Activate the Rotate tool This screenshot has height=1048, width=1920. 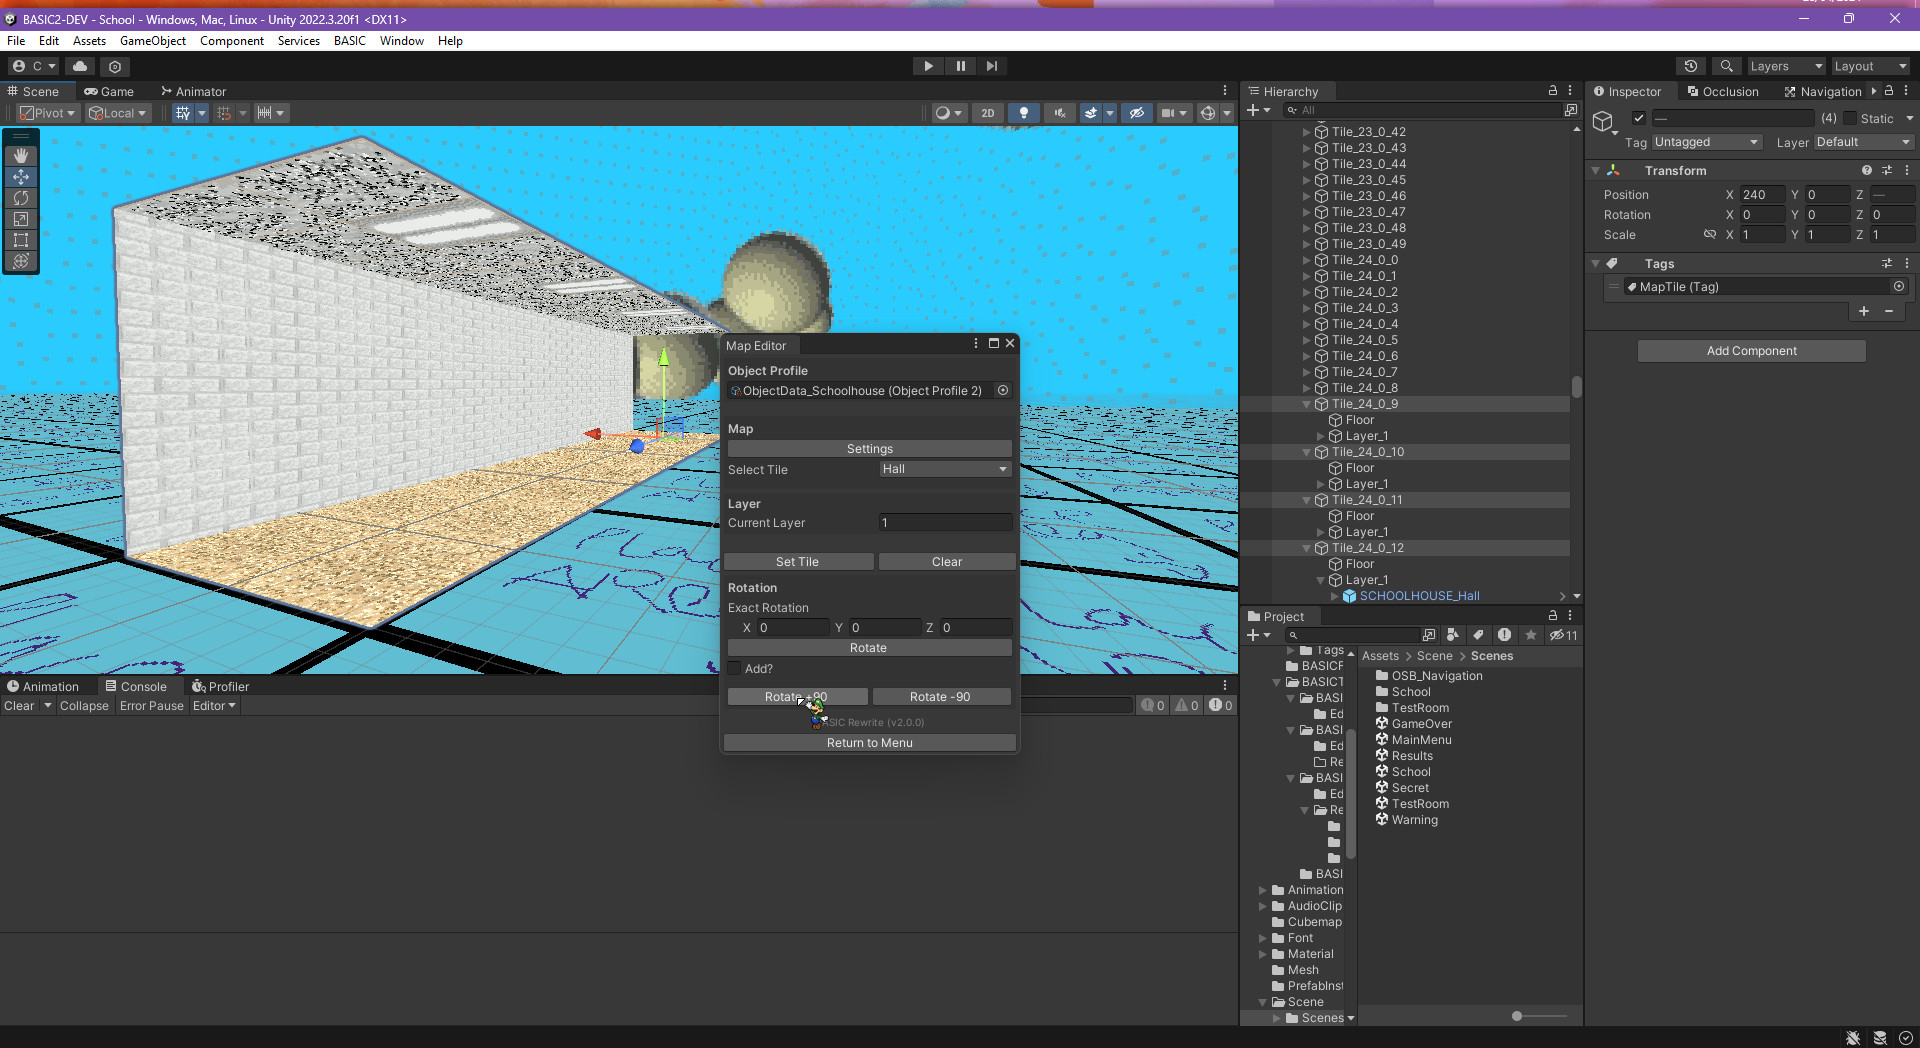pyautogui.click(x=20, y=198)
